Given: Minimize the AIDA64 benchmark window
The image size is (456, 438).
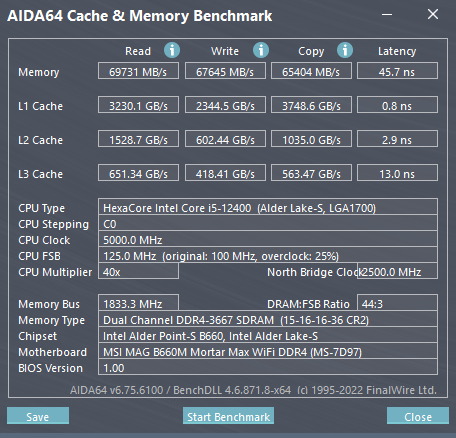Looking at the screenshot, I should pos(387,14).
